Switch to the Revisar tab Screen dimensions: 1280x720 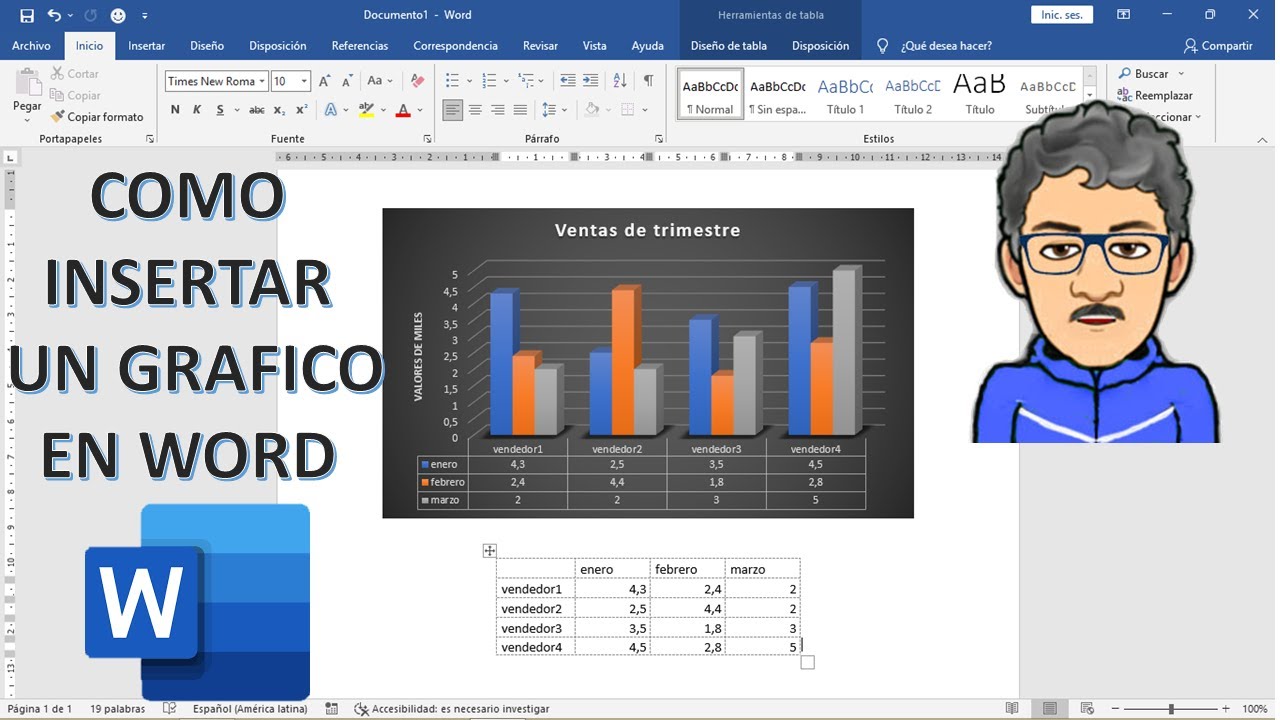pos(540,46)
